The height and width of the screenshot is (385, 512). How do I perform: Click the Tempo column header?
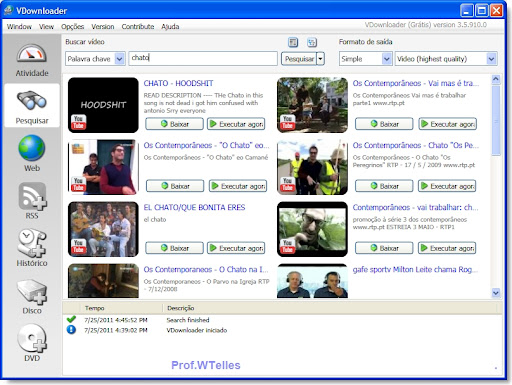[121, 308]
